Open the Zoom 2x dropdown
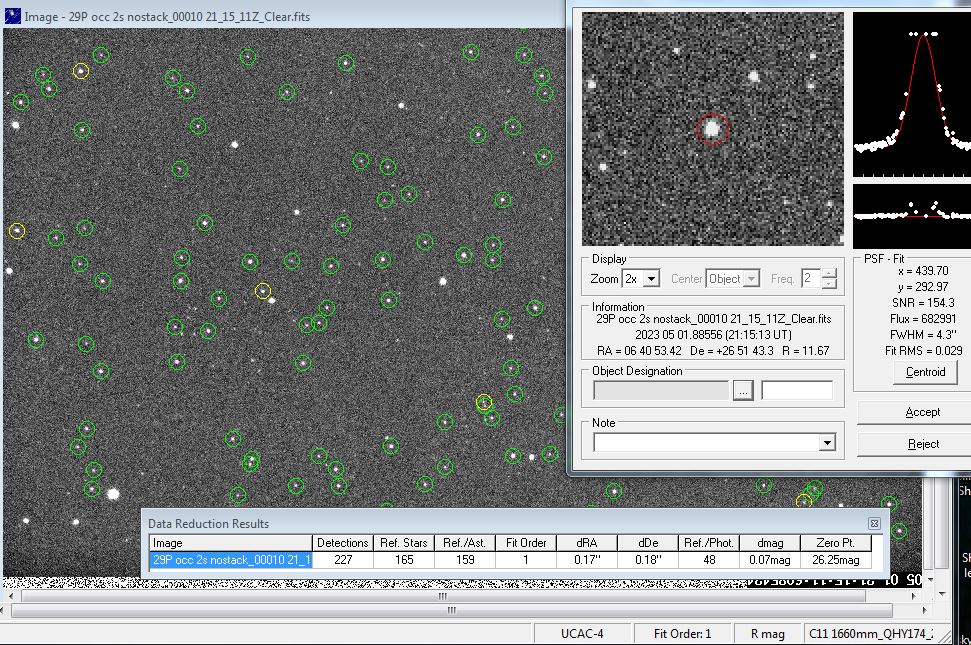971x645 pixels. coord(652,278)
